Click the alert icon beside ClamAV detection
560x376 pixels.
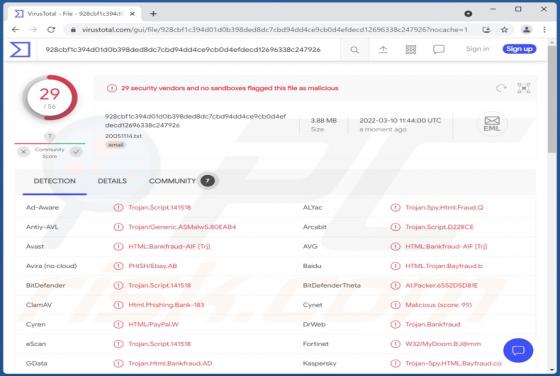click(118, 305)
